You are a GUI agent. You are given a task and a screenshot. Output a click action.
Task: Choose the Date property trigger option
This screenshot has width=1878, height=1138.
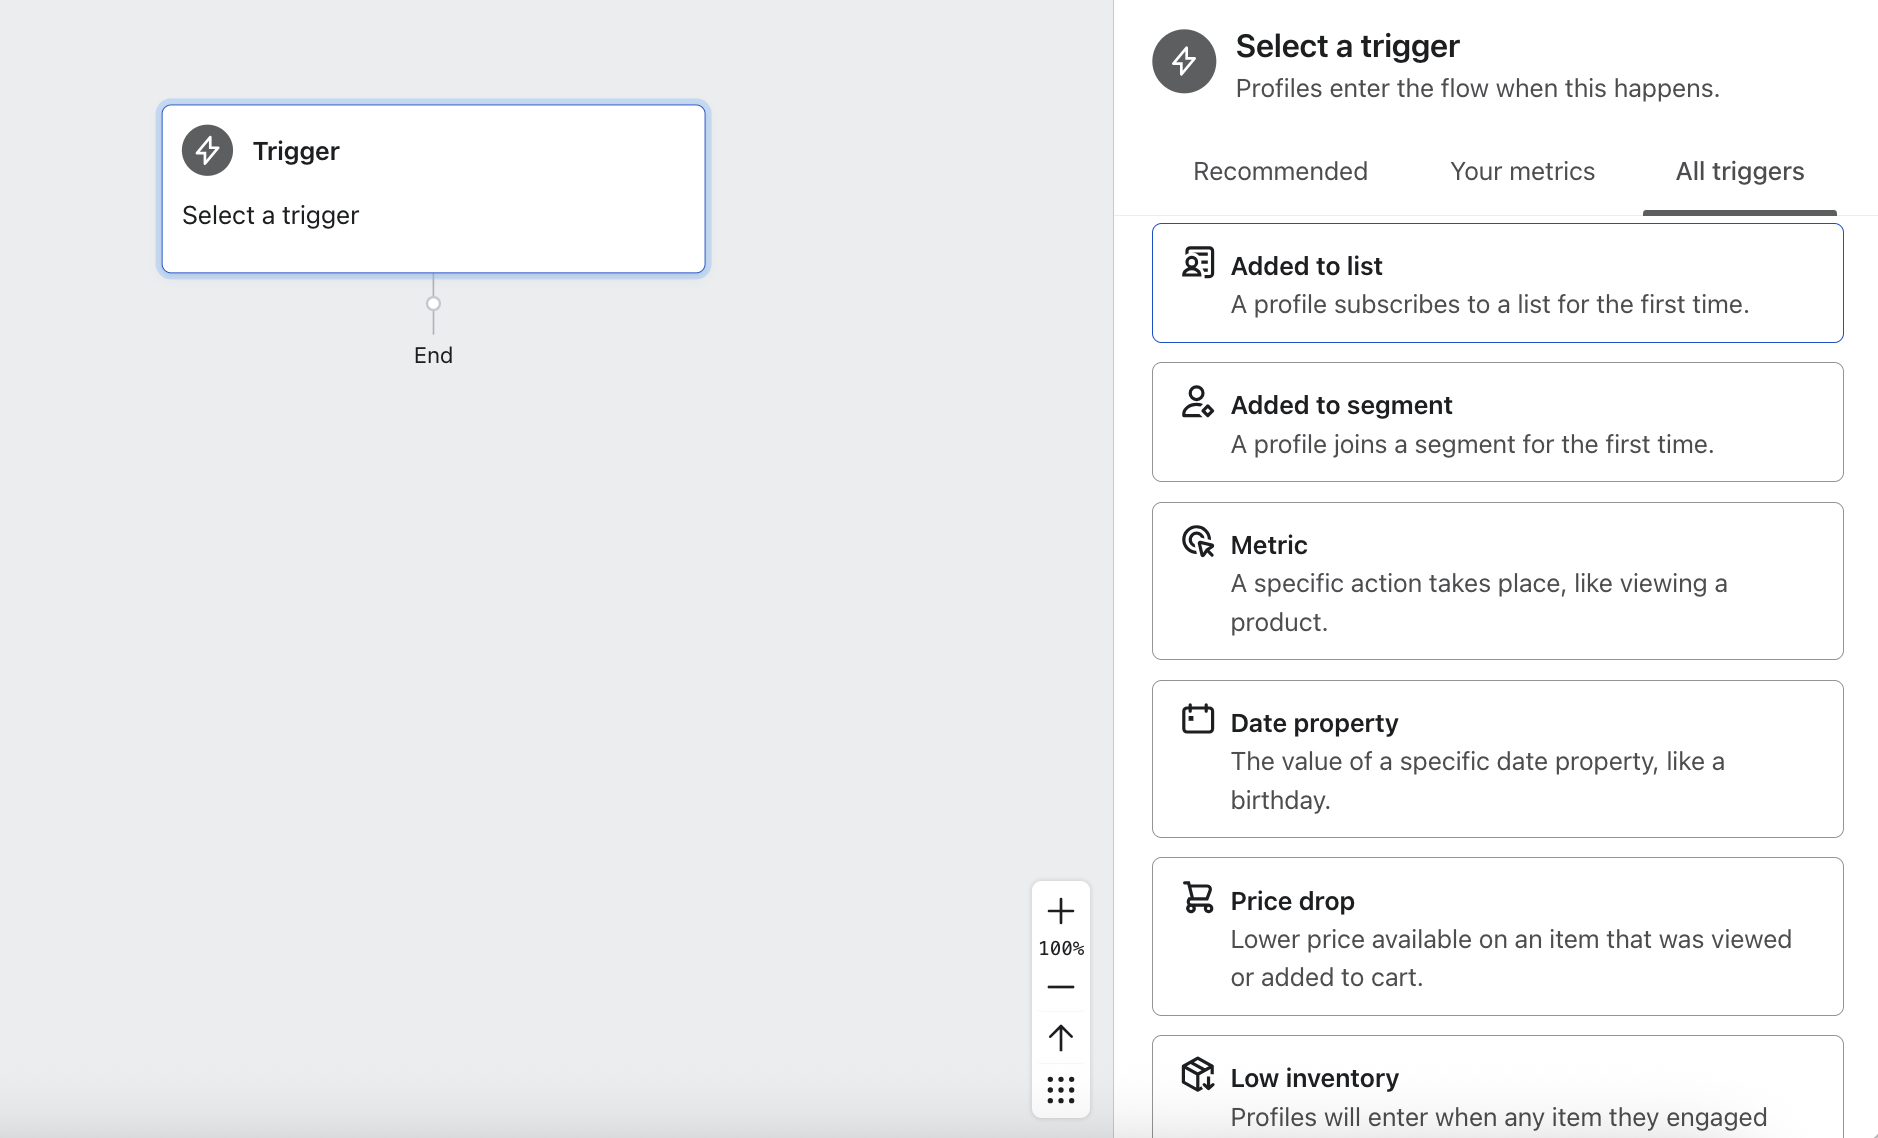1497,759
